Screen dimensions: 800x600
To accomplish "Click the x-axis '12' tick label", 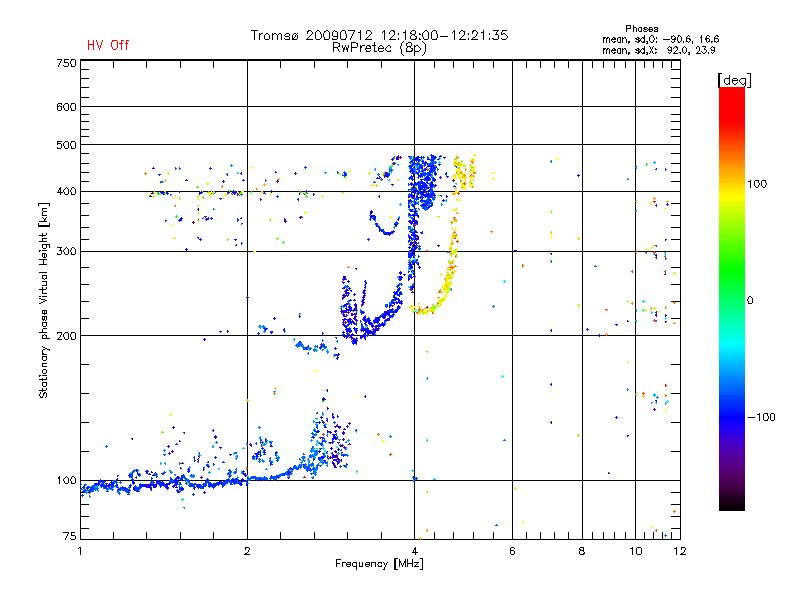I will click(x=680, y=551).
